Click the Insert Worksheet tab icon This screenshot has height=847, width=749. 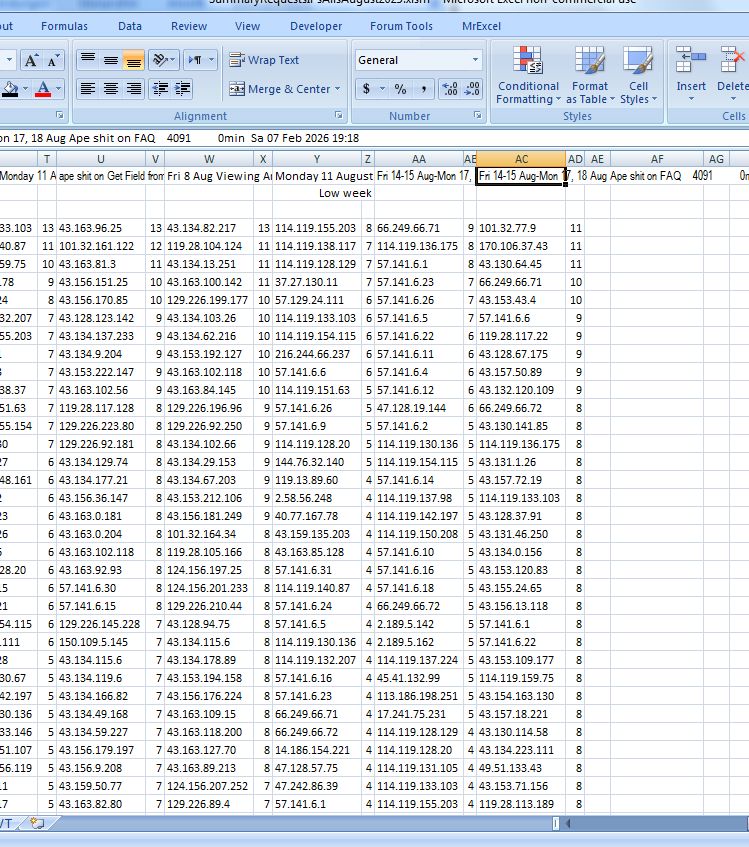coord(37,823)
